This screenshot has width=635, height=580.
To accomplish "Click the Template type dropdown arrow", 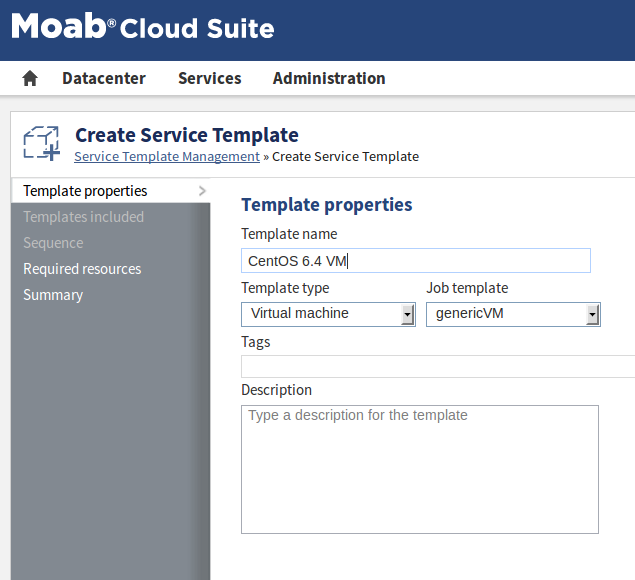I will point(407,315).
